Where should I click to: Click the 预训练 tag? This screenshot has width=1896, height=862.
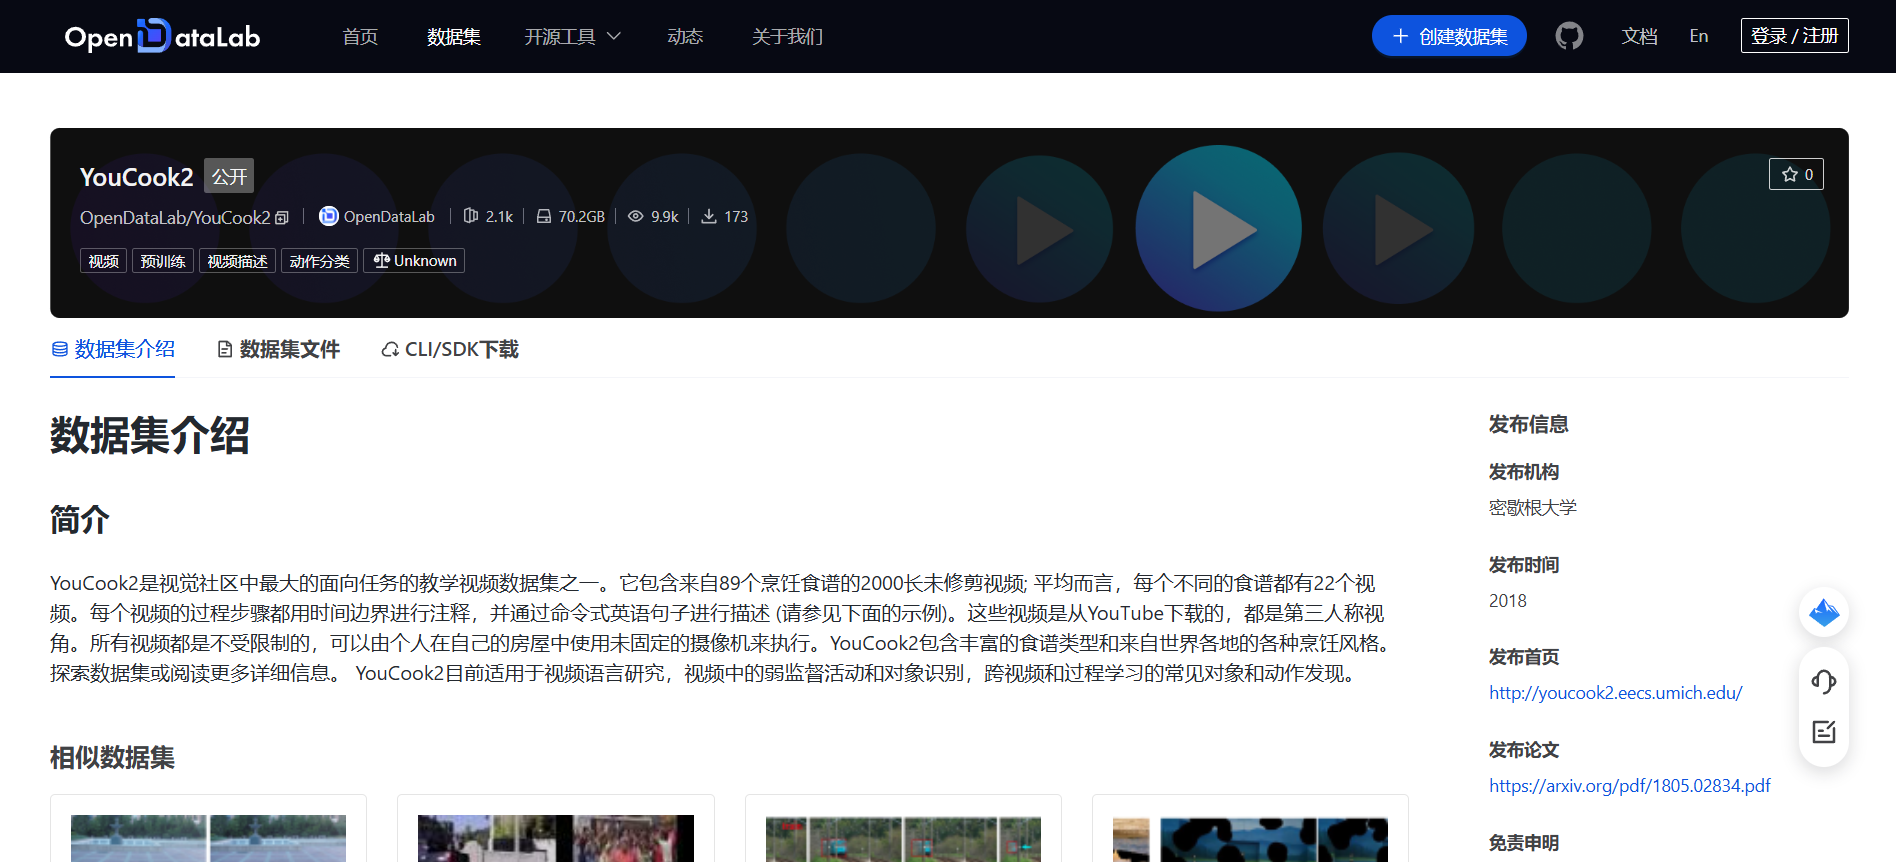pos(163,261)
